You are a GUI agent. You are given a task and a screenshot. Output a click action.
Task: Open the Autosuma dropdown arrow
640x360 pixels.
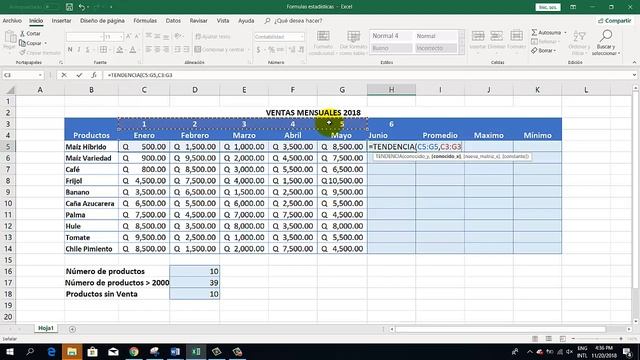tap(565, 32)
